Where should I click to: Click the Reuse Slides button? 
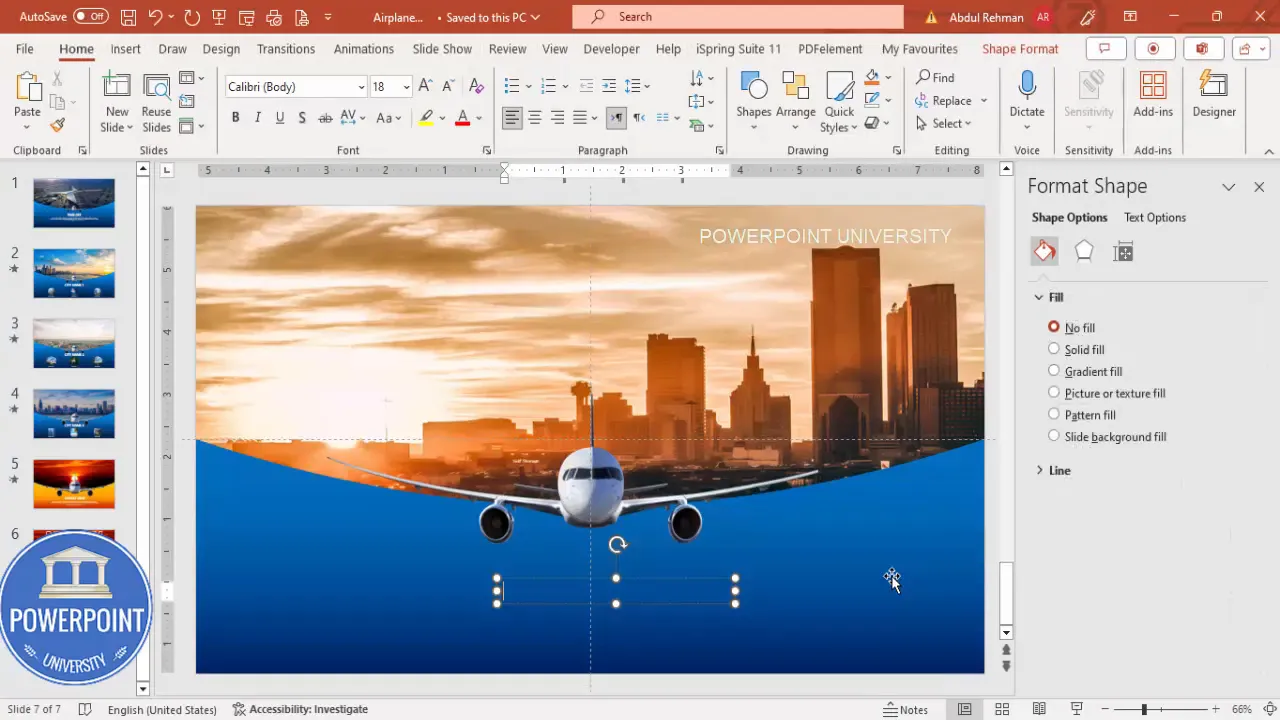156,103
